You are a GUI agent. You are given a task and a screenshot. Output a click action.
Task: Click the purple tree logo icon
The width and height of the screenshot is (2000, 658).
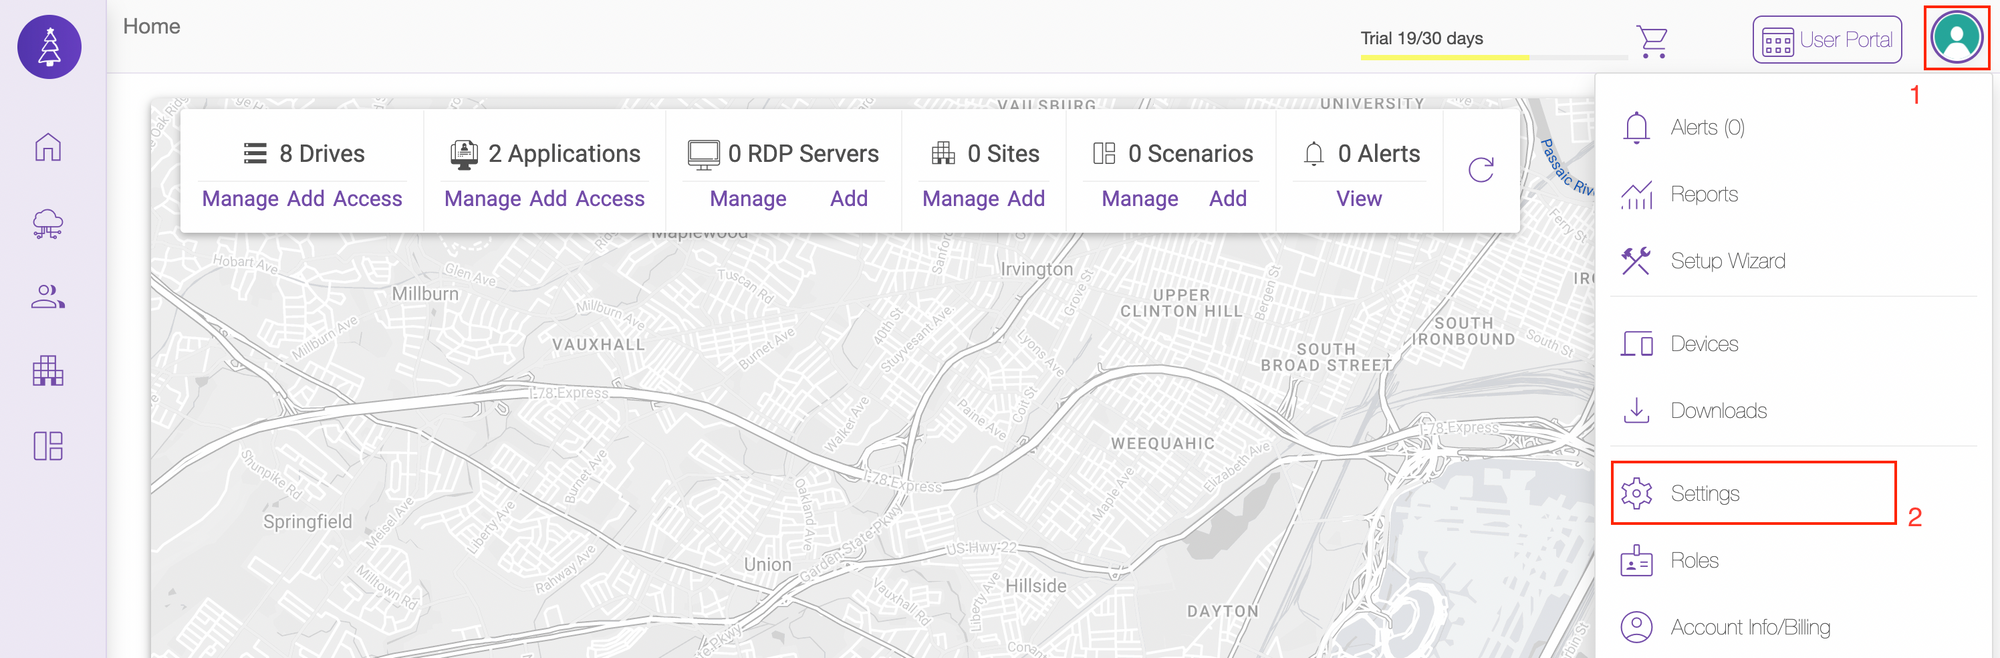click(49, 47)
